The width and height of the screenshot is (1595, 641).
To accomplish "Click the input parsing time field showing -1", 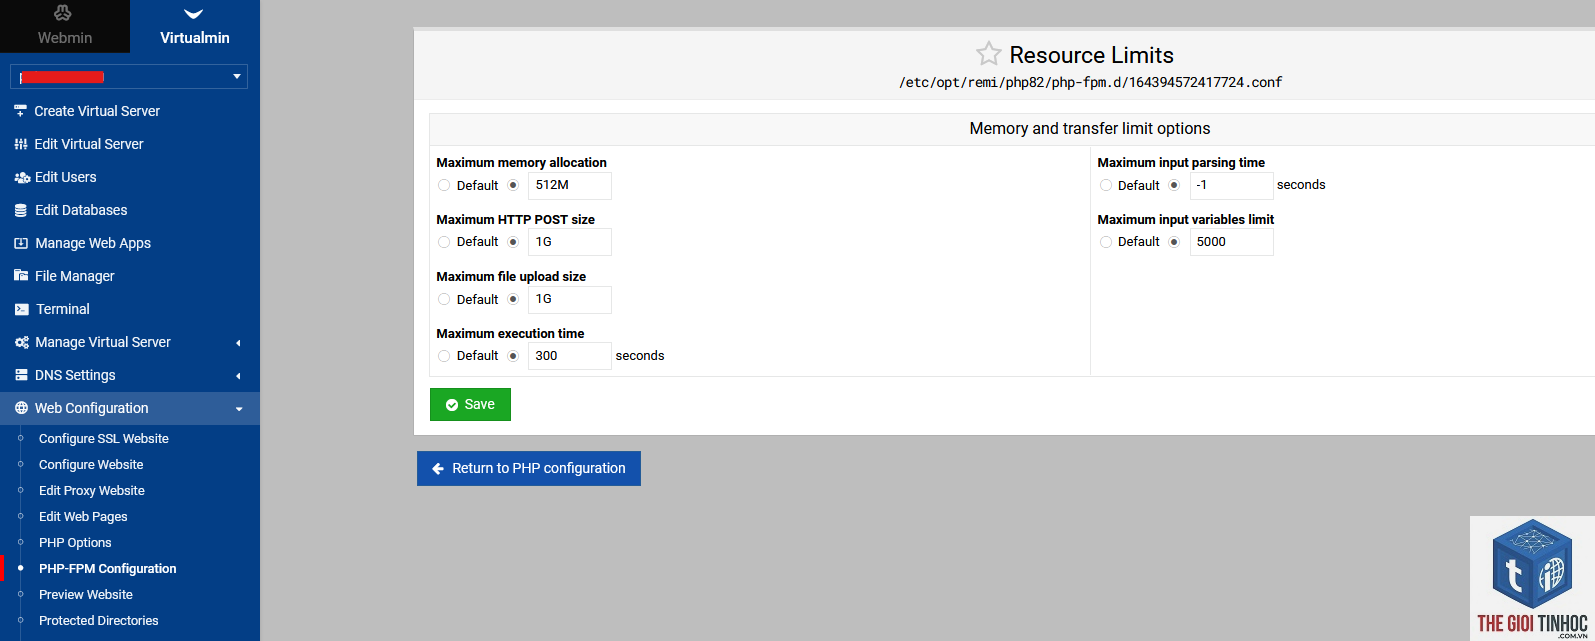I will click(1232, 186).
